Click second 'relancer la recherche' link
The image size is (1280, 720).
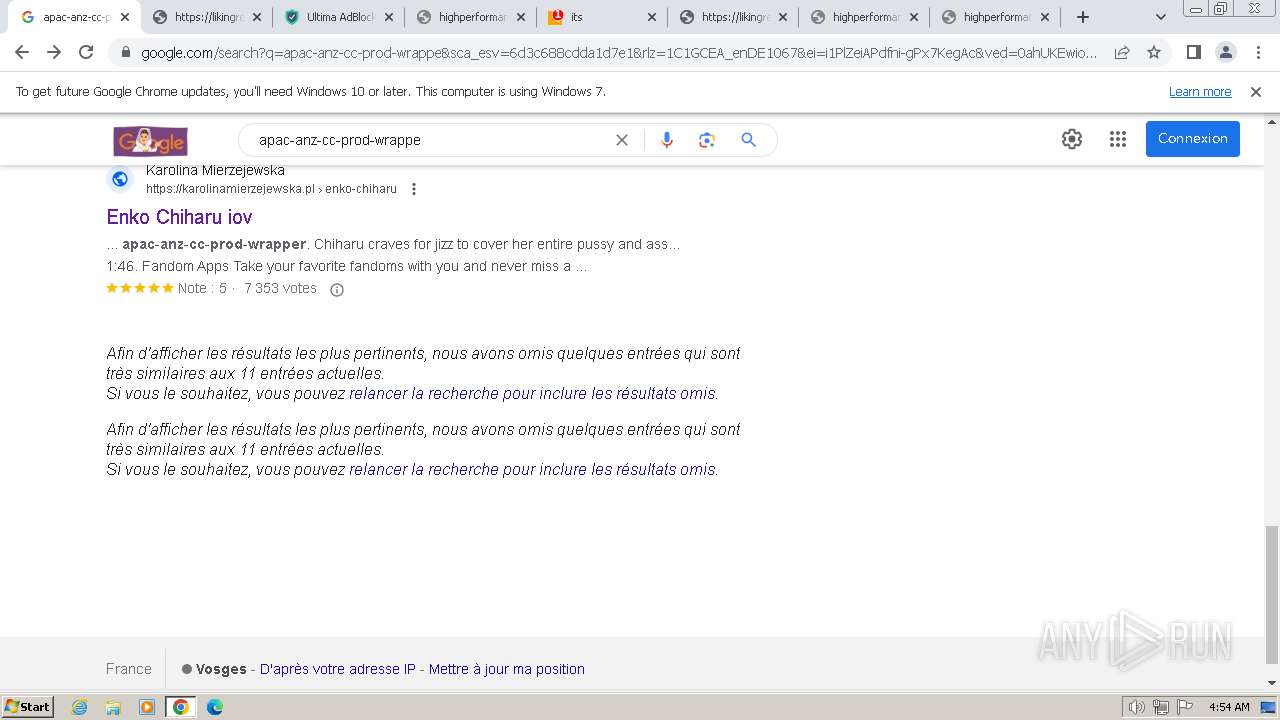(x=533, y=470)
